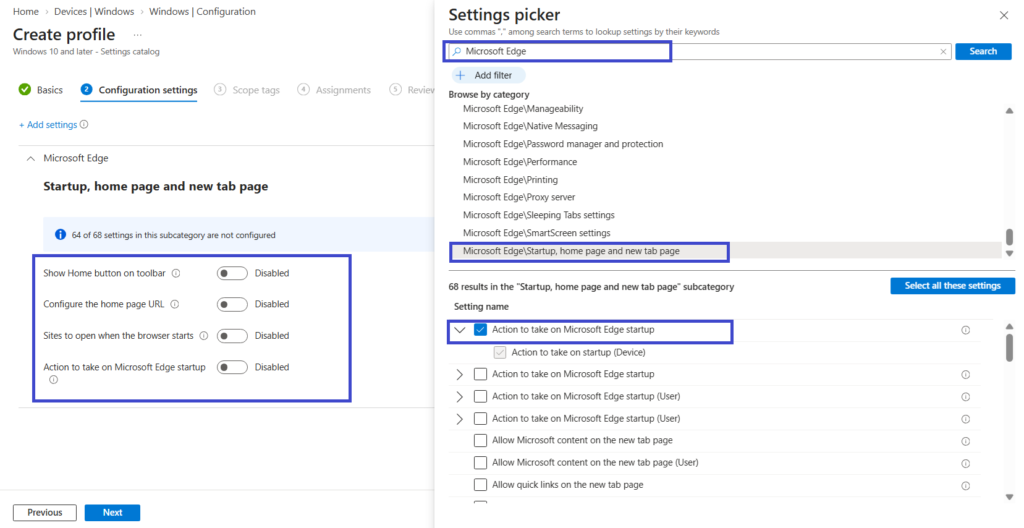The height and width of the screenshot is (528, 1024).
Task: Click results list scrollbar down arrow
Action: 1010,497
